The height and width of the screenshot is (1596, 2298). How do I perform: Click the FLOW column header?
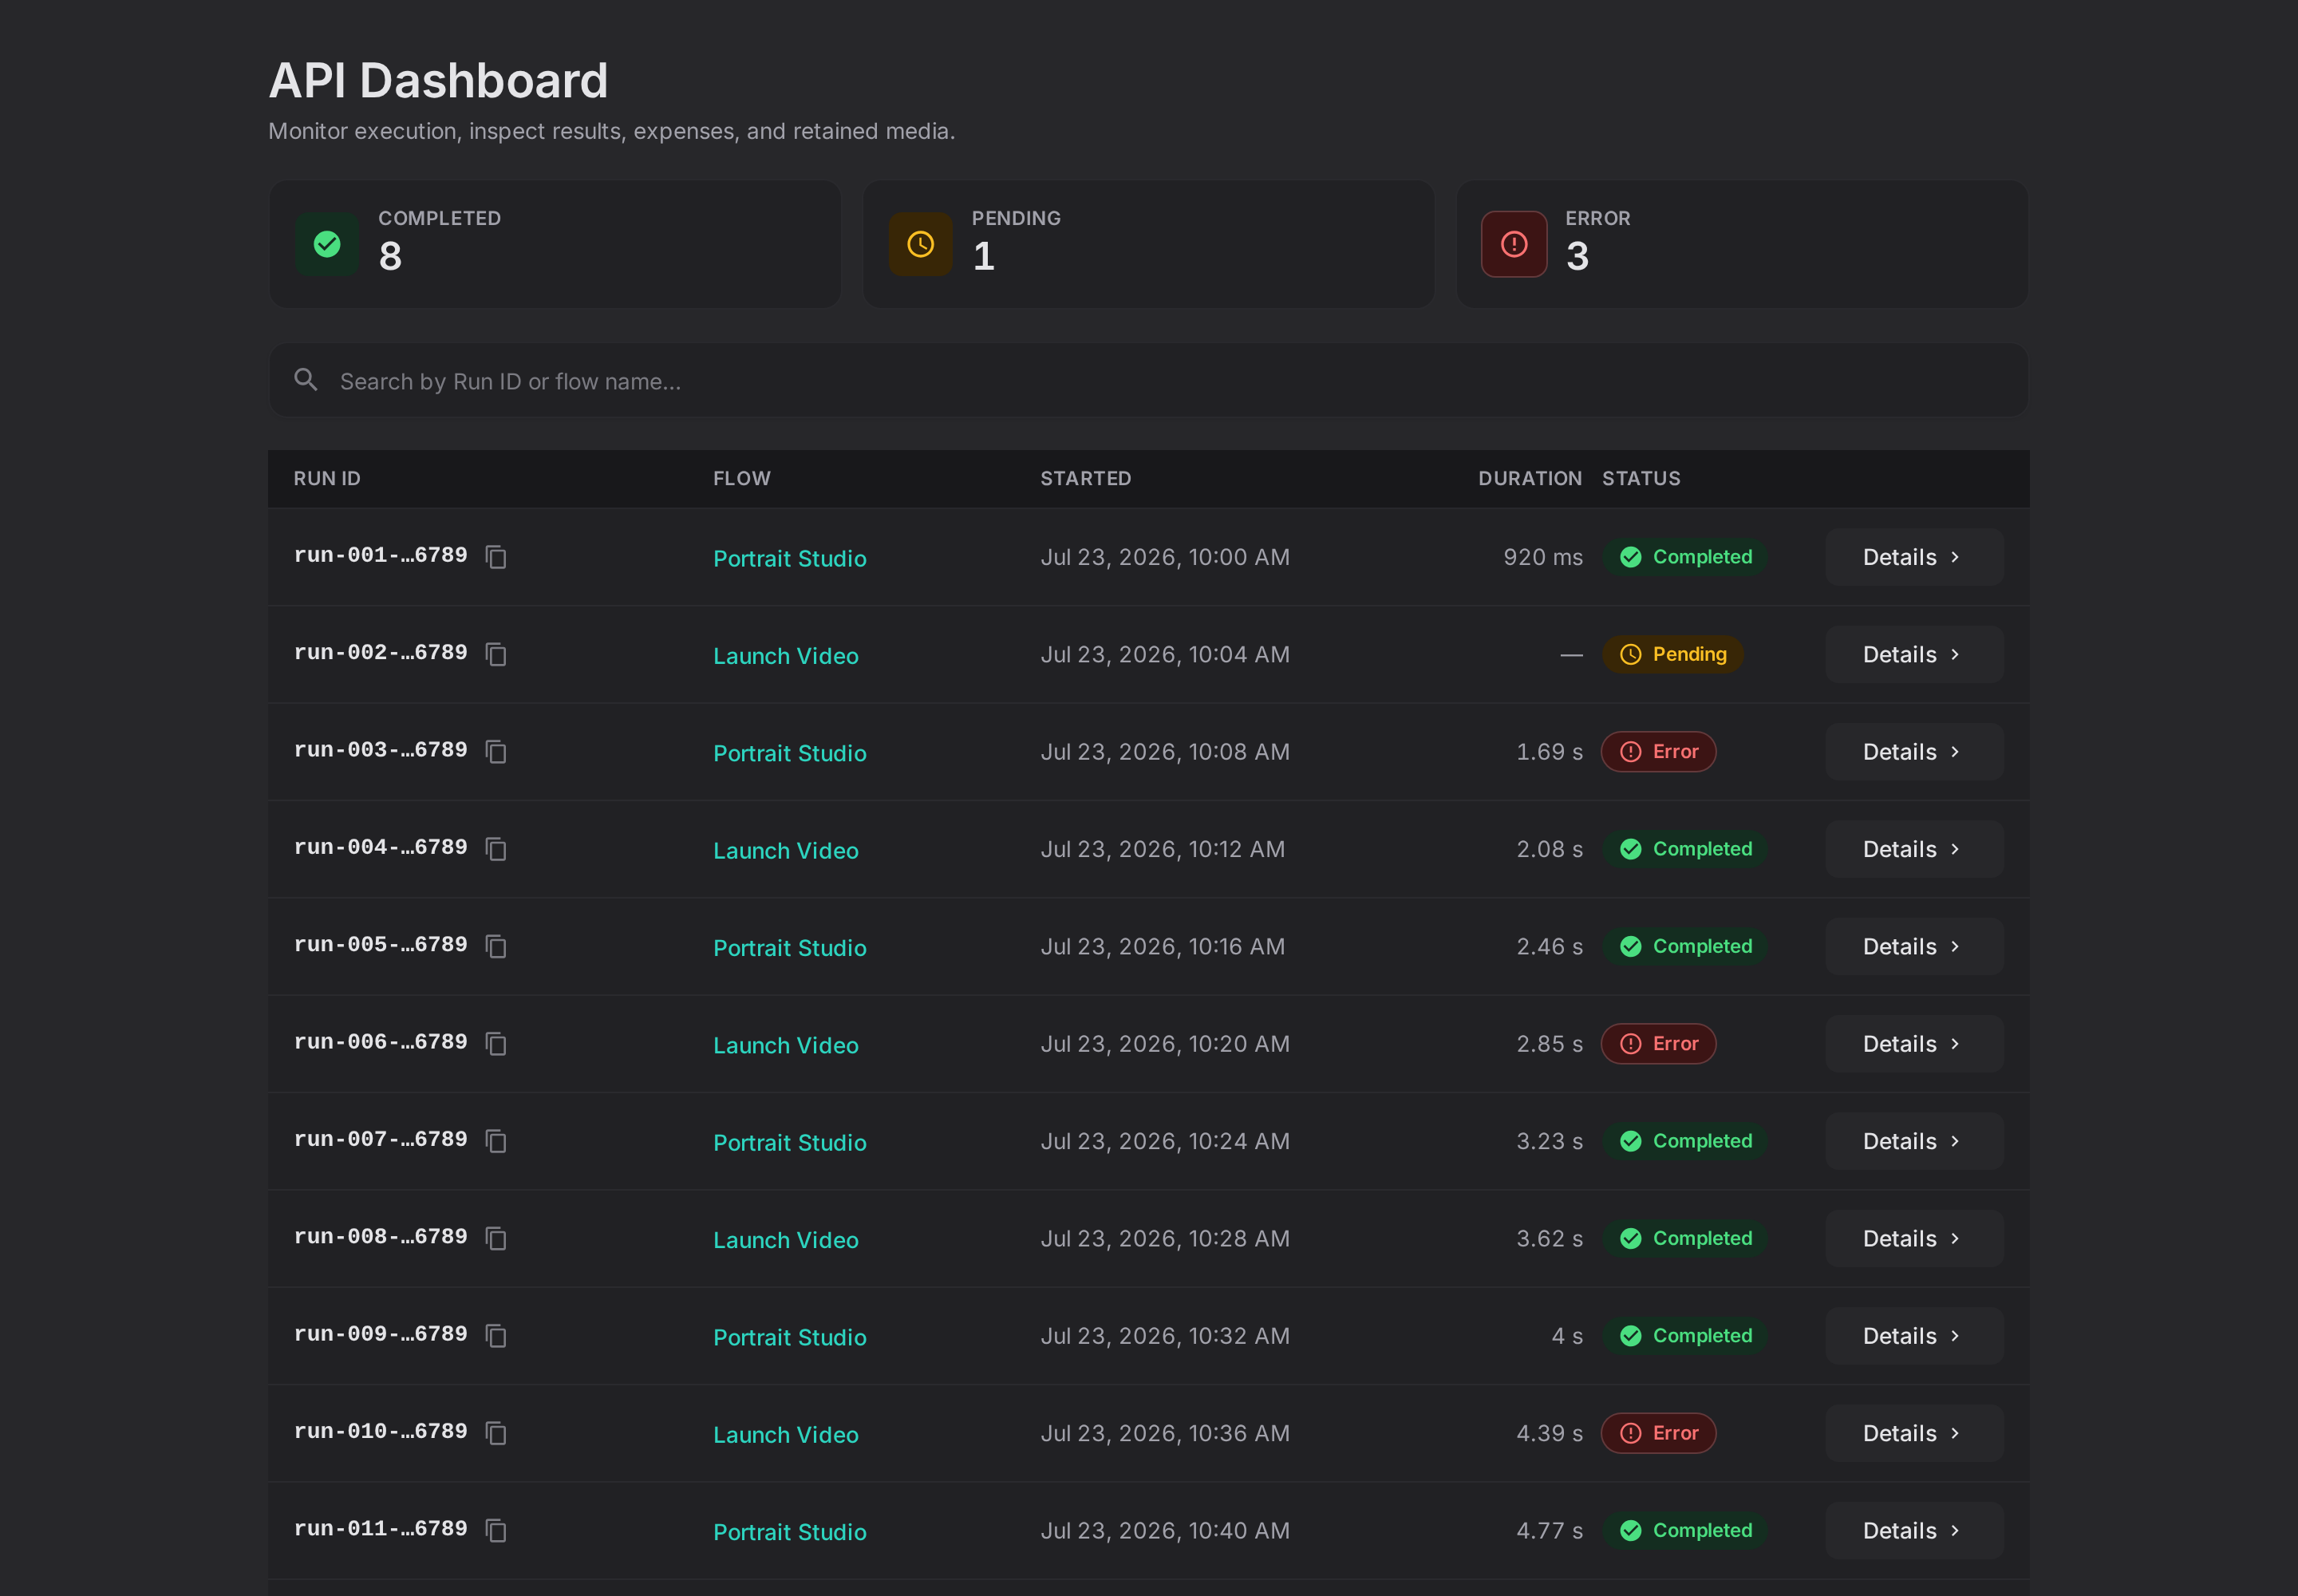[741, 478]
